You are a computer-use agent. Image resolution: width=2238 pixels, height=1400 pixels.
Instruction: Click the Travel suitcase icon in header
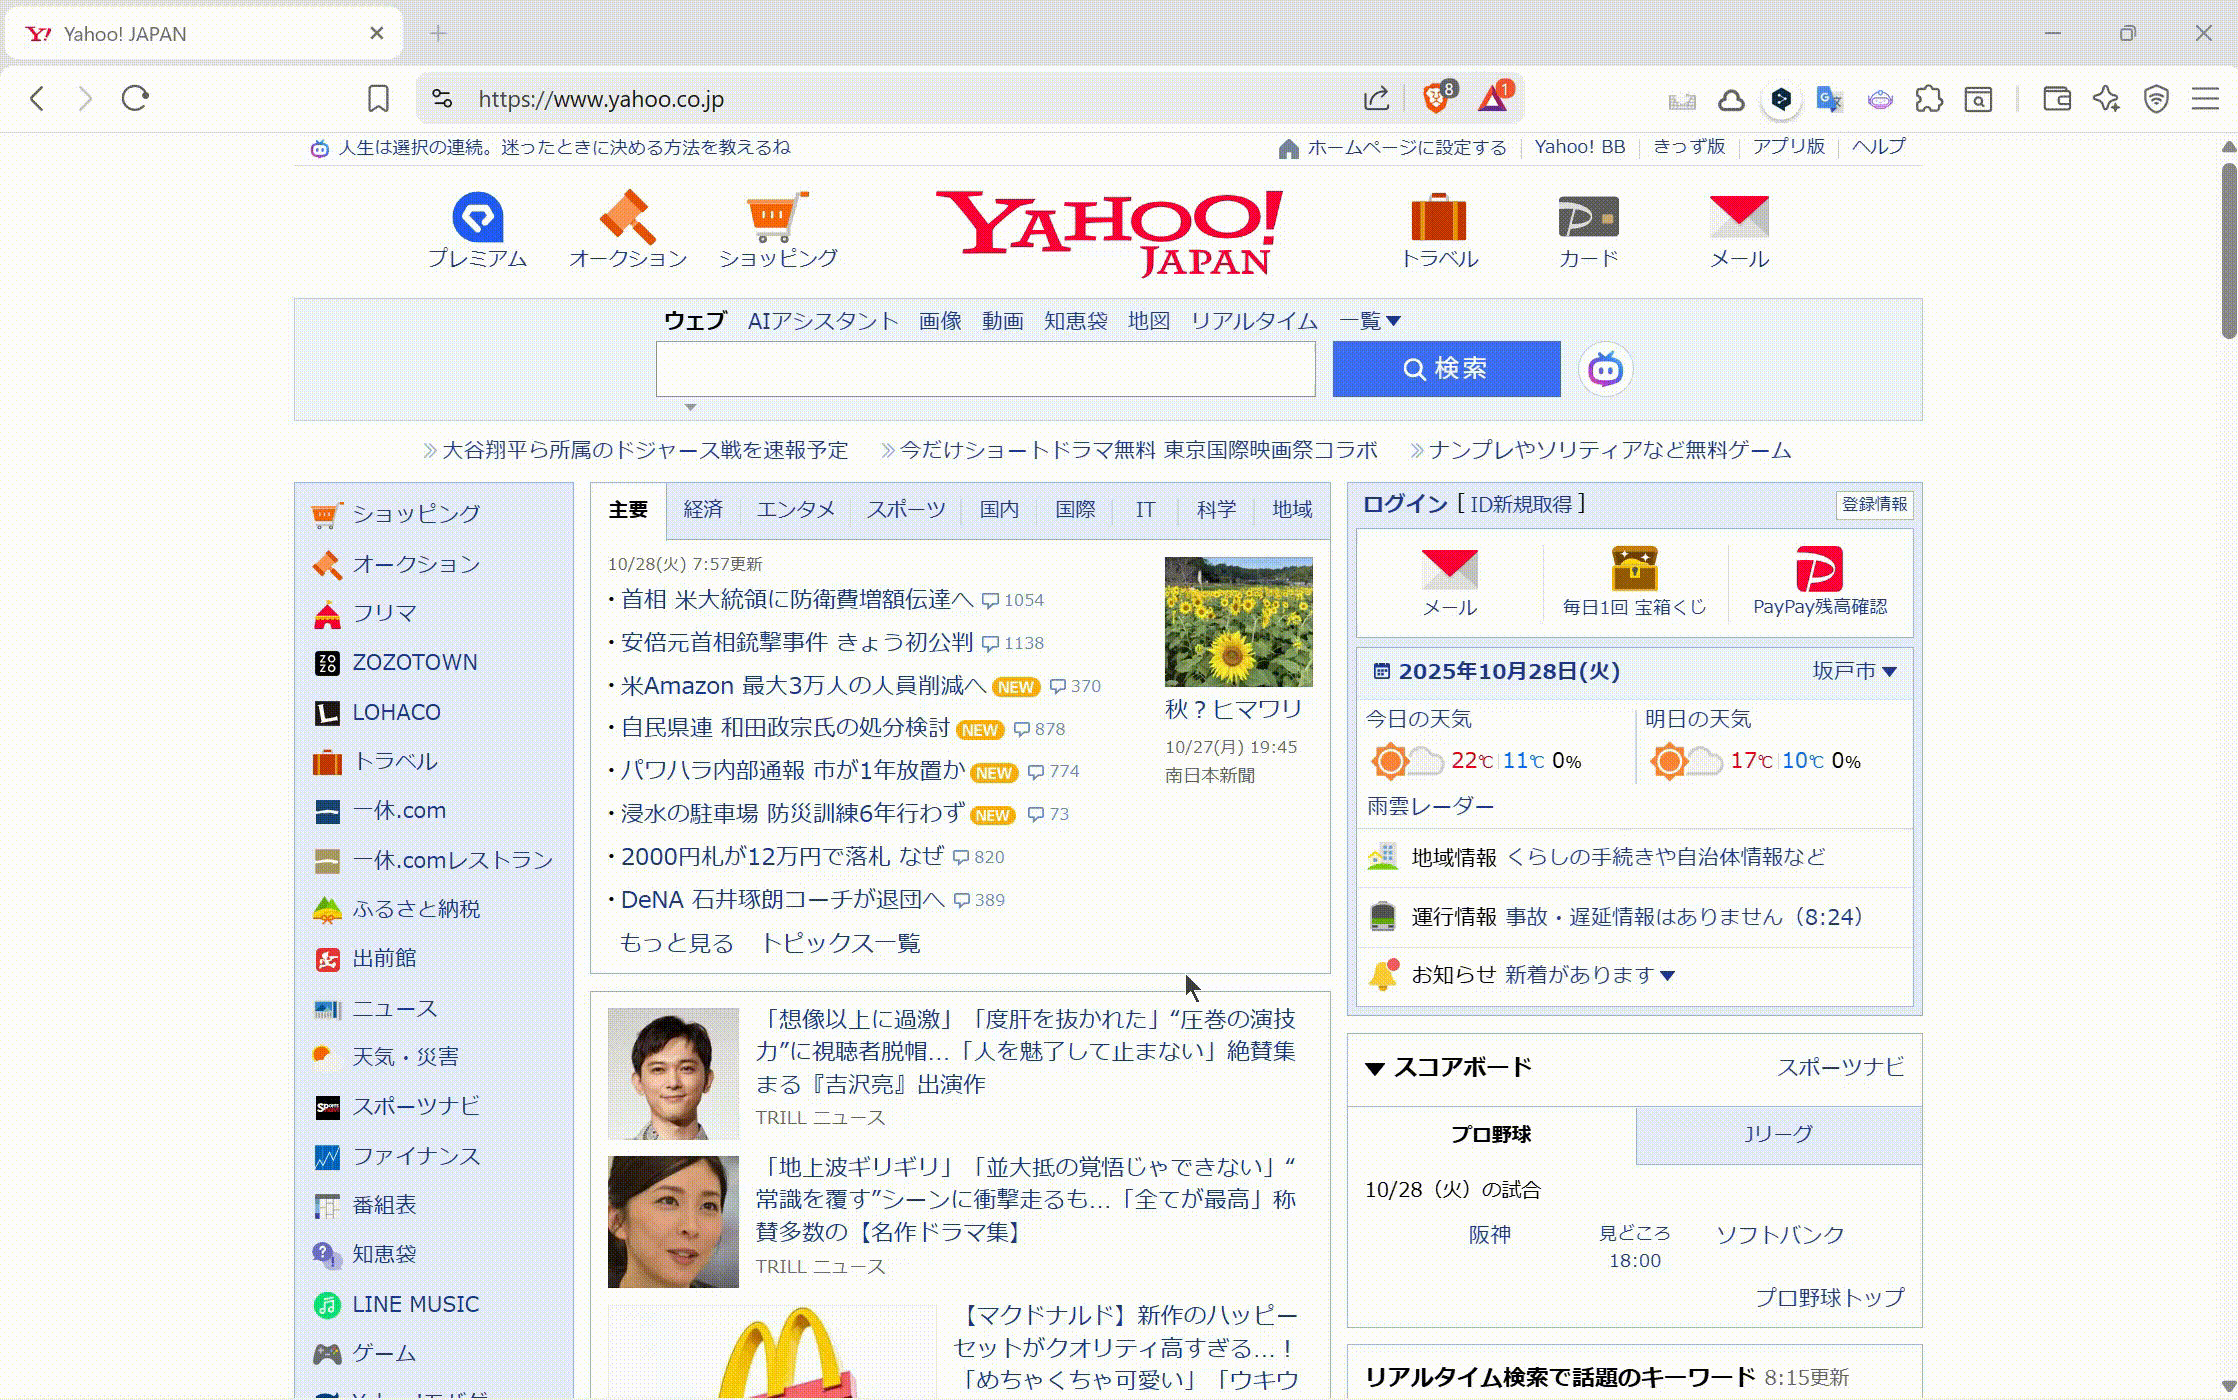click(1438, 218)
